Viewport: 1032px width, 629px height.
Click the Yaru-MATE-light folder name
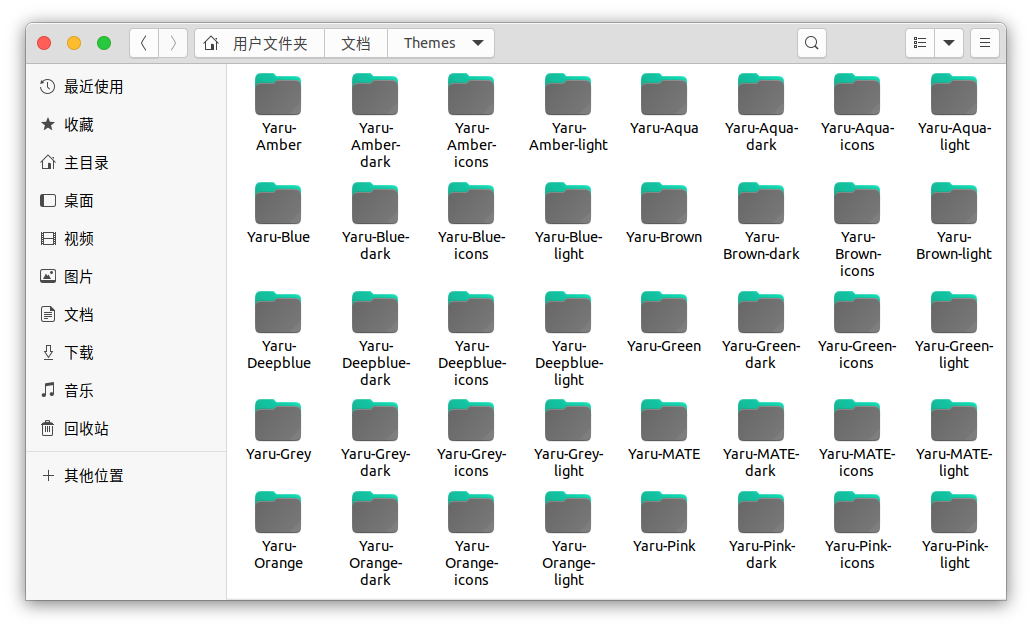tap(953, 463)
